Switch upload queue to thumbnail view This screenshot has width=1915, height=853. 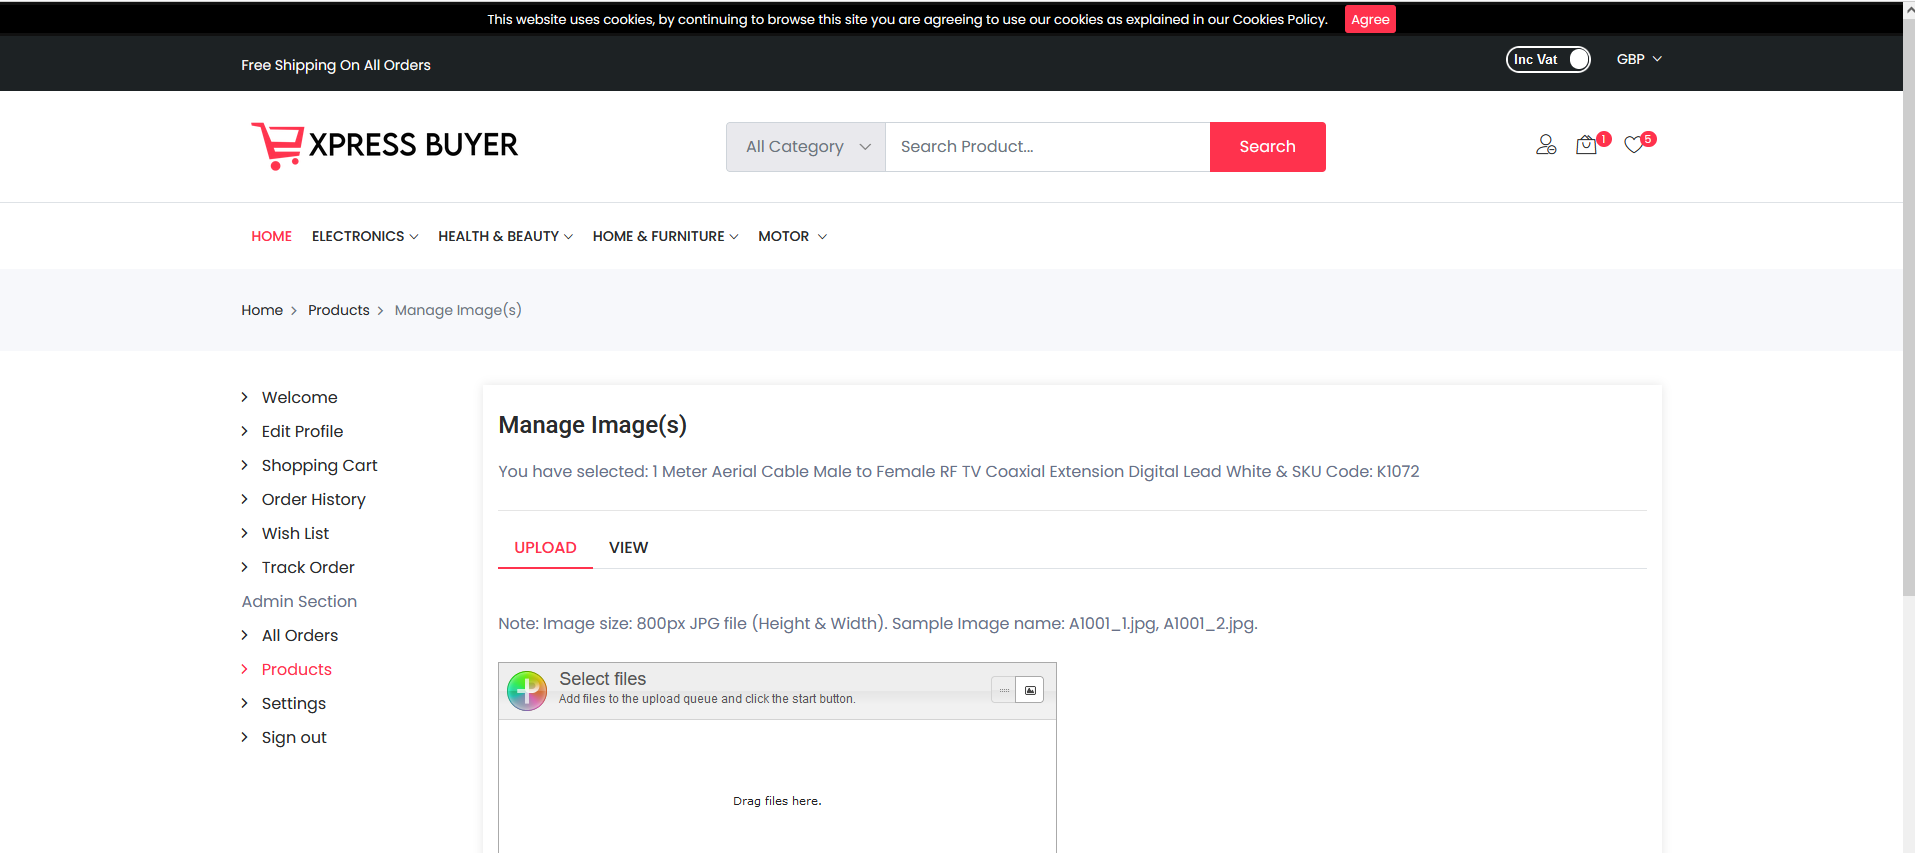[1030, 690]
